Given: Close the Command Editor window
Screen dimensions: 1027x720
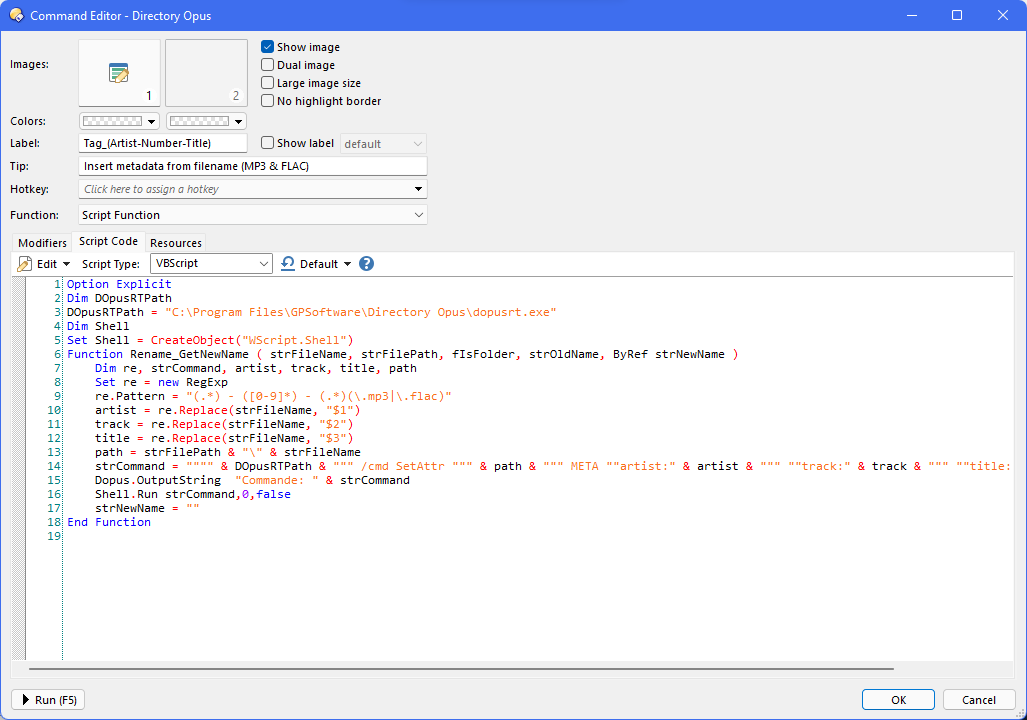Looking at the screenshot, I should click(x=1003, y=15).
